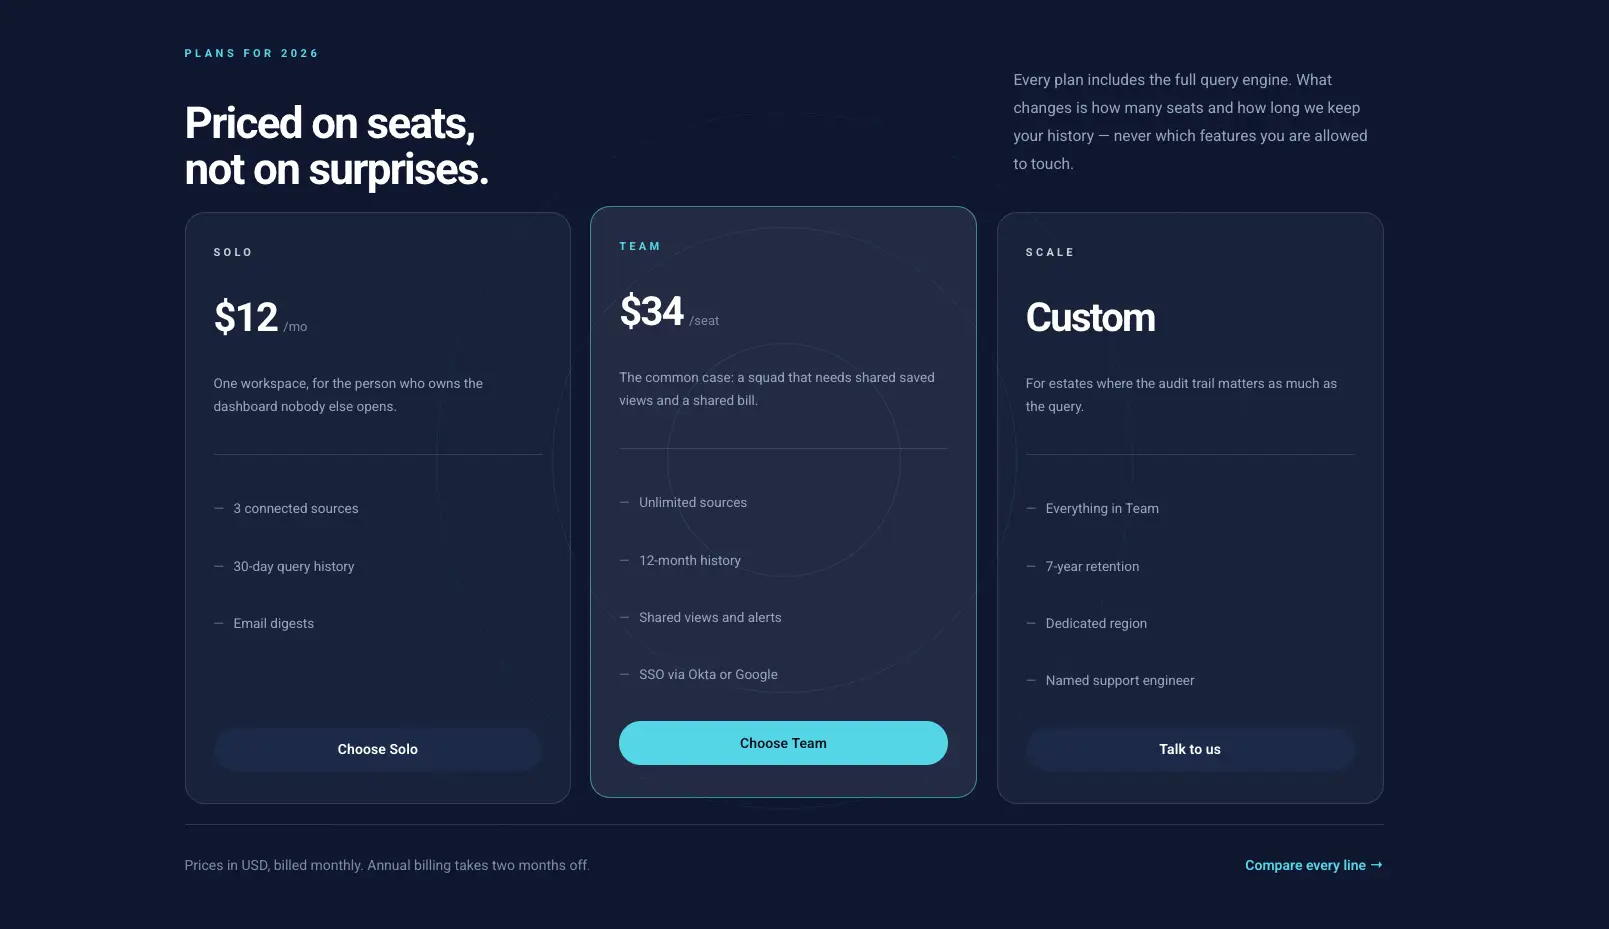Screen dimensions: 1609x929
Task: Click the Choose Solo button
Action: point(377,749)
